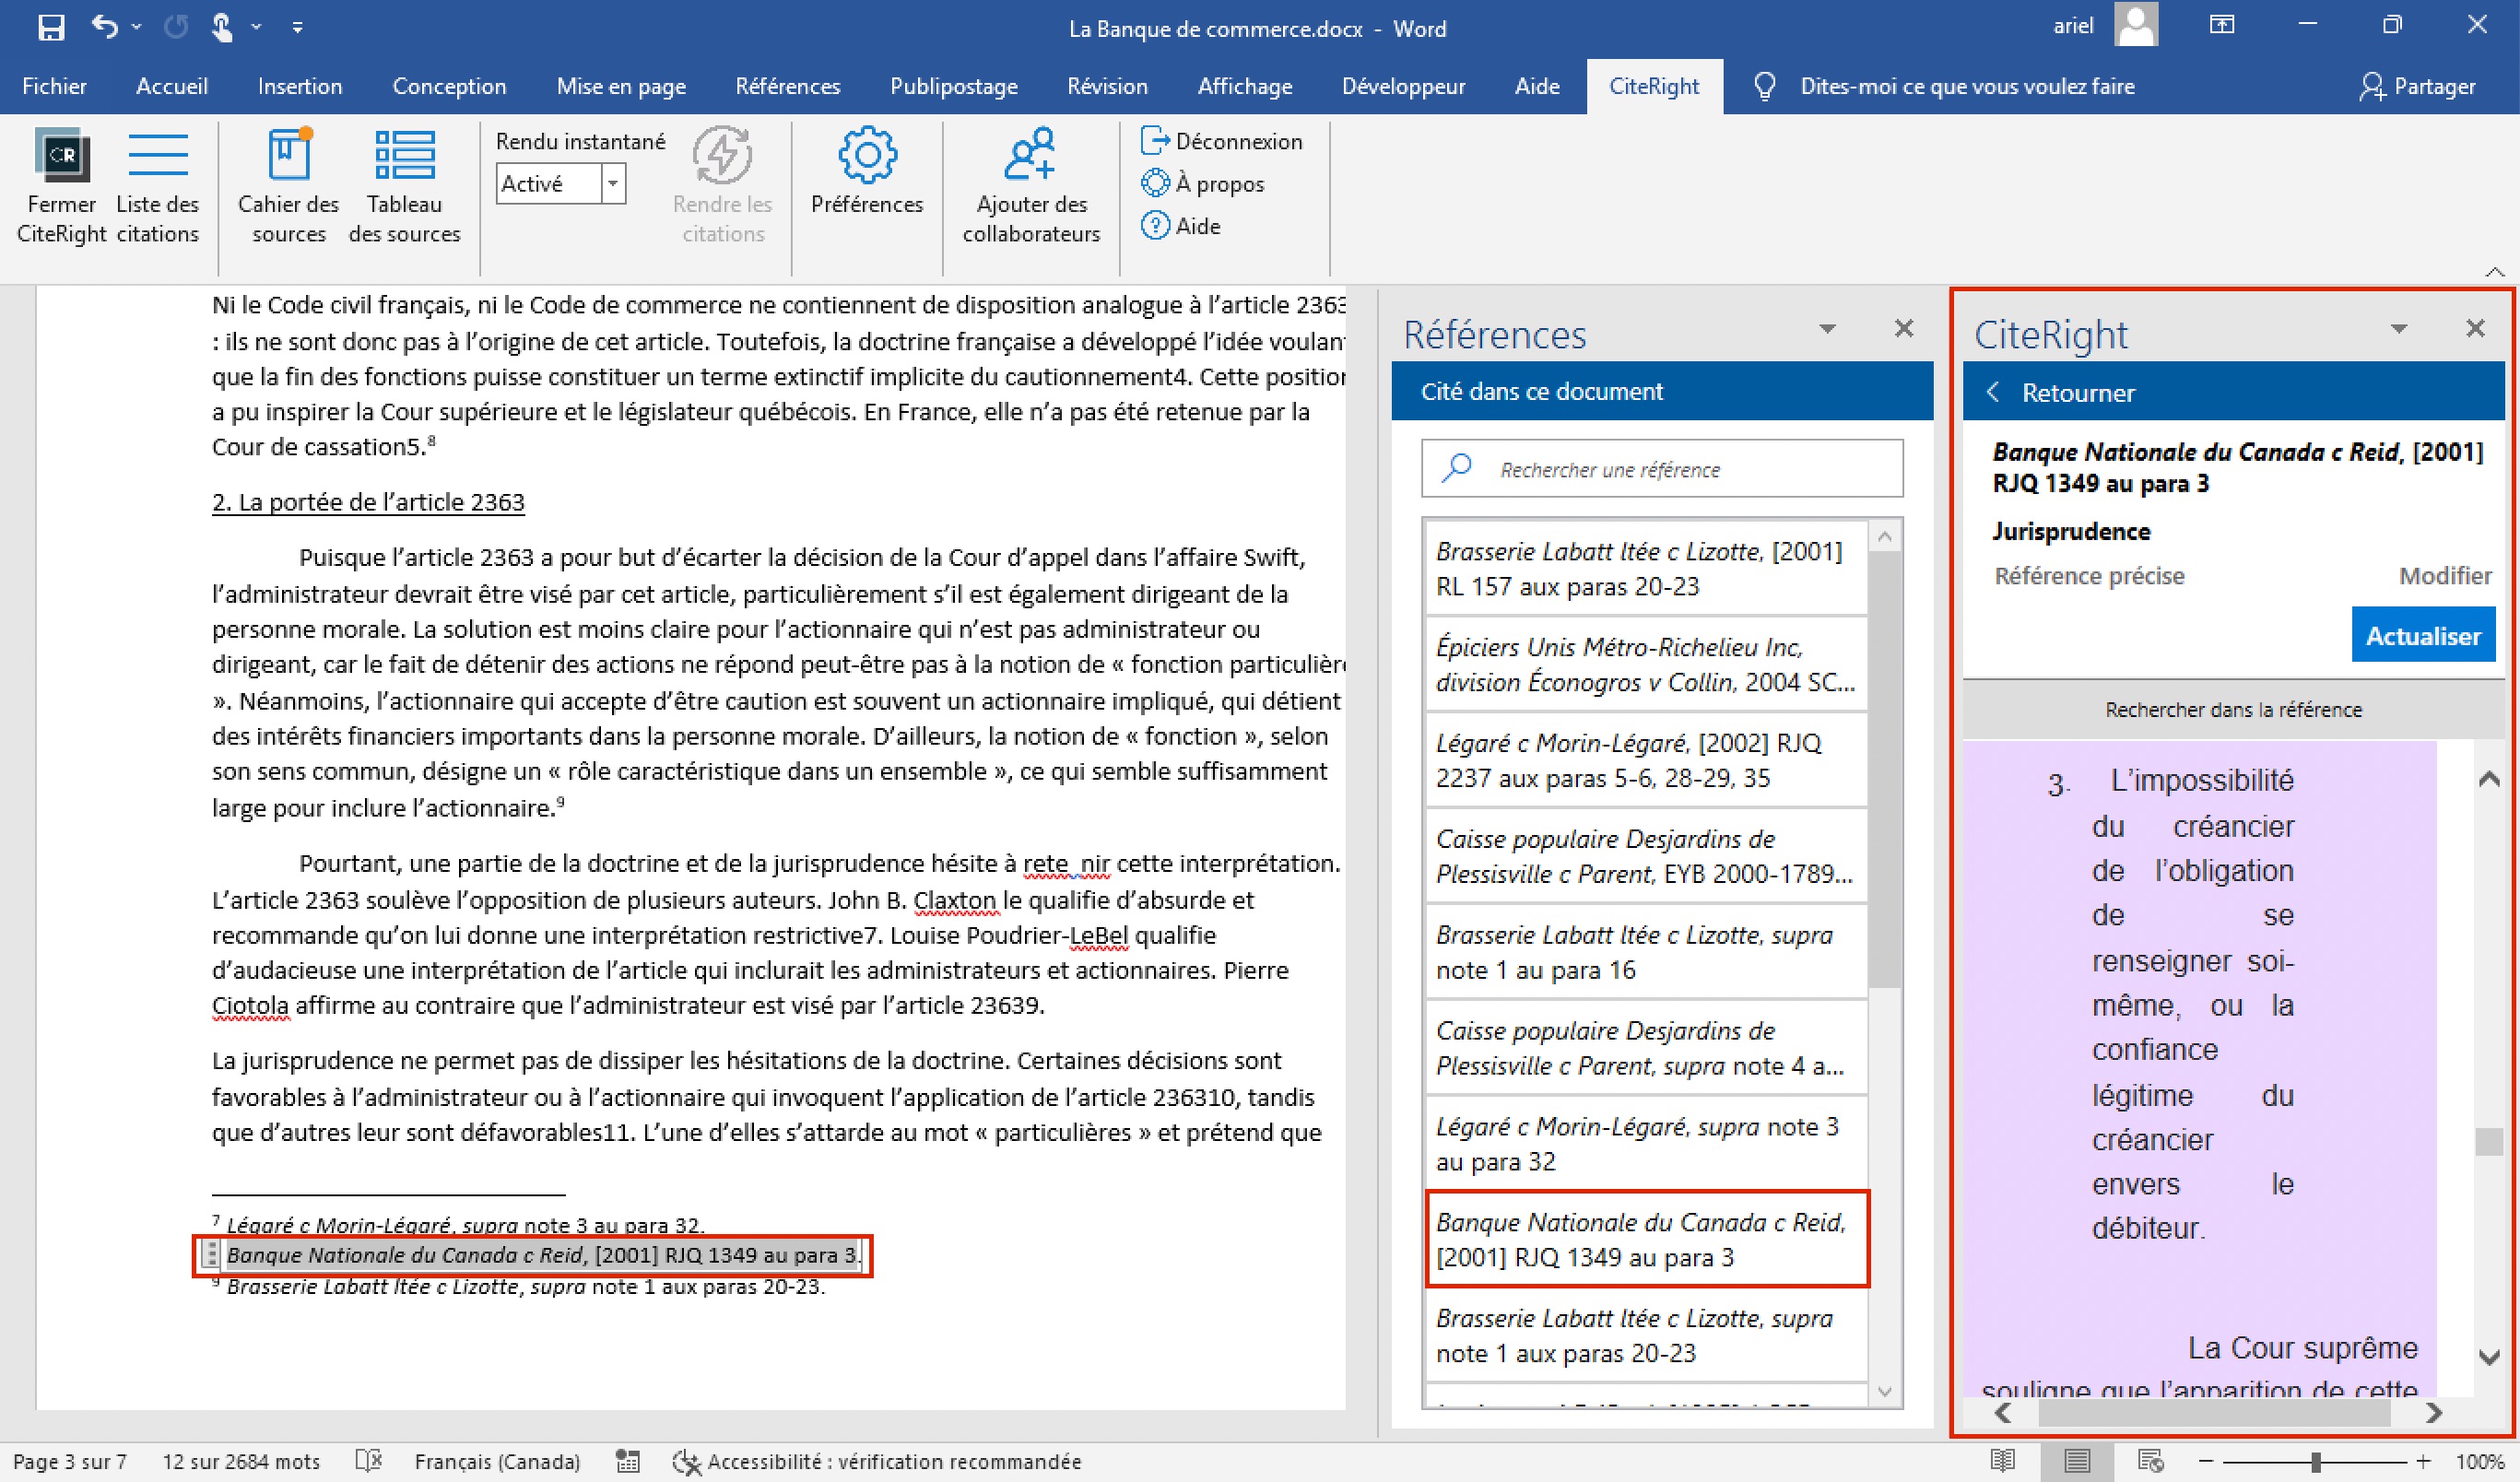This screenshot has height=1482, width=2520.
Task: Select Épiciers Unis Métro-Richelieu reference
Action: pyautogui.click(x=1645, y=664)
